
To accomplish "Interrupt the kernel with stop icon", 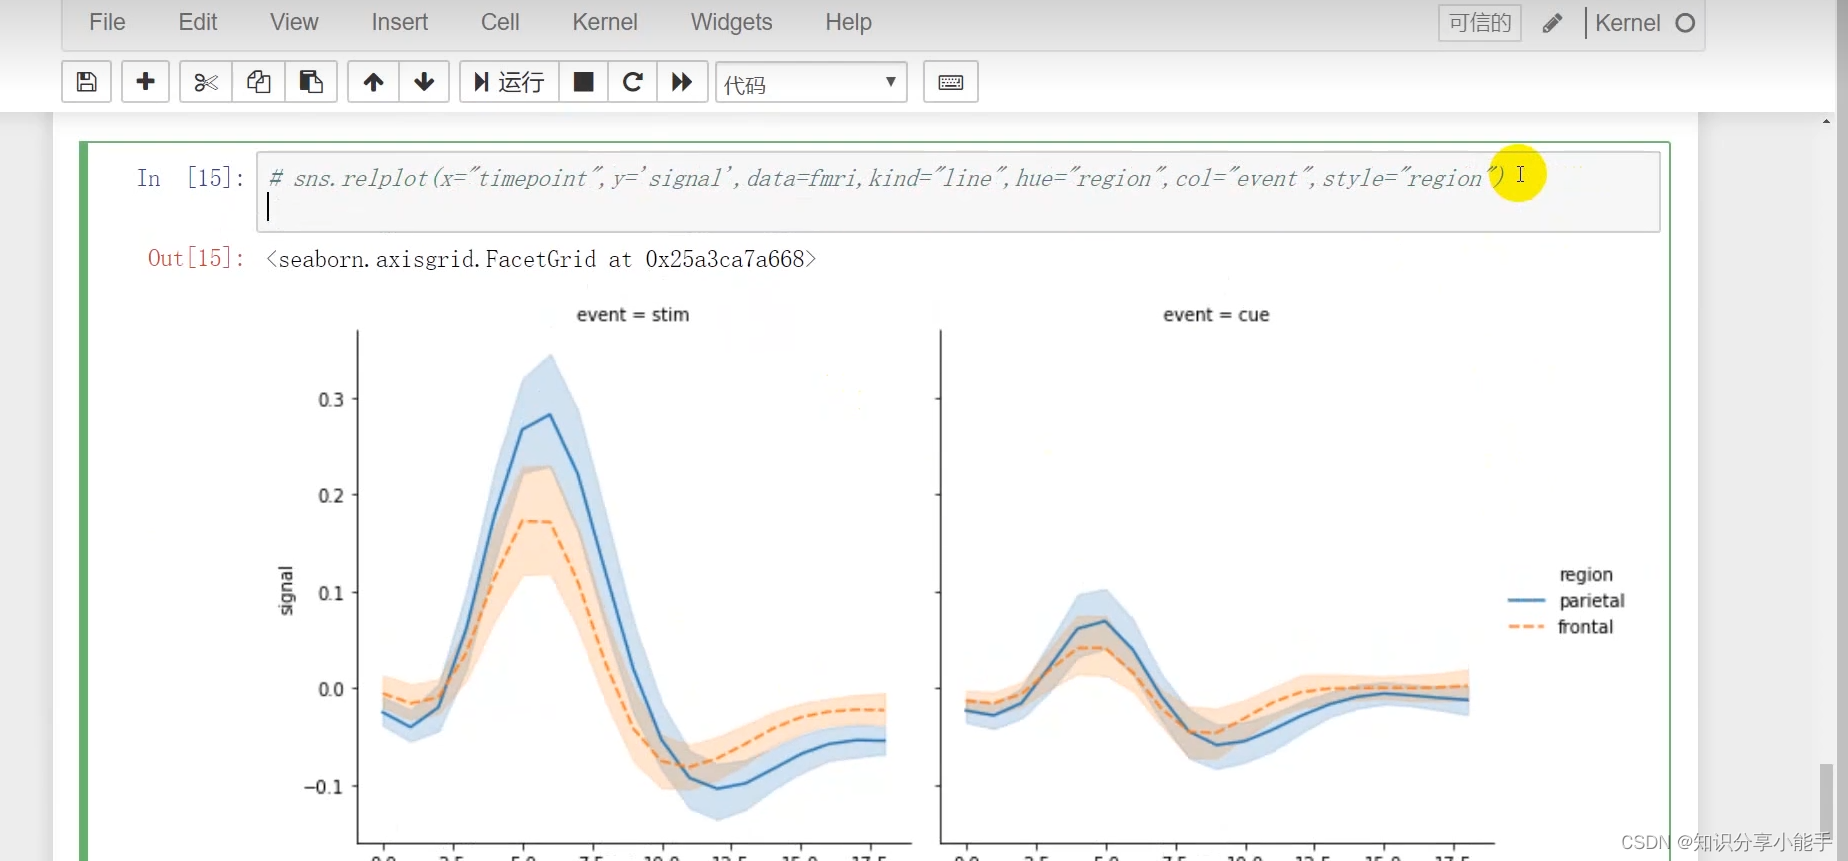I will click(x=583, y=82).
